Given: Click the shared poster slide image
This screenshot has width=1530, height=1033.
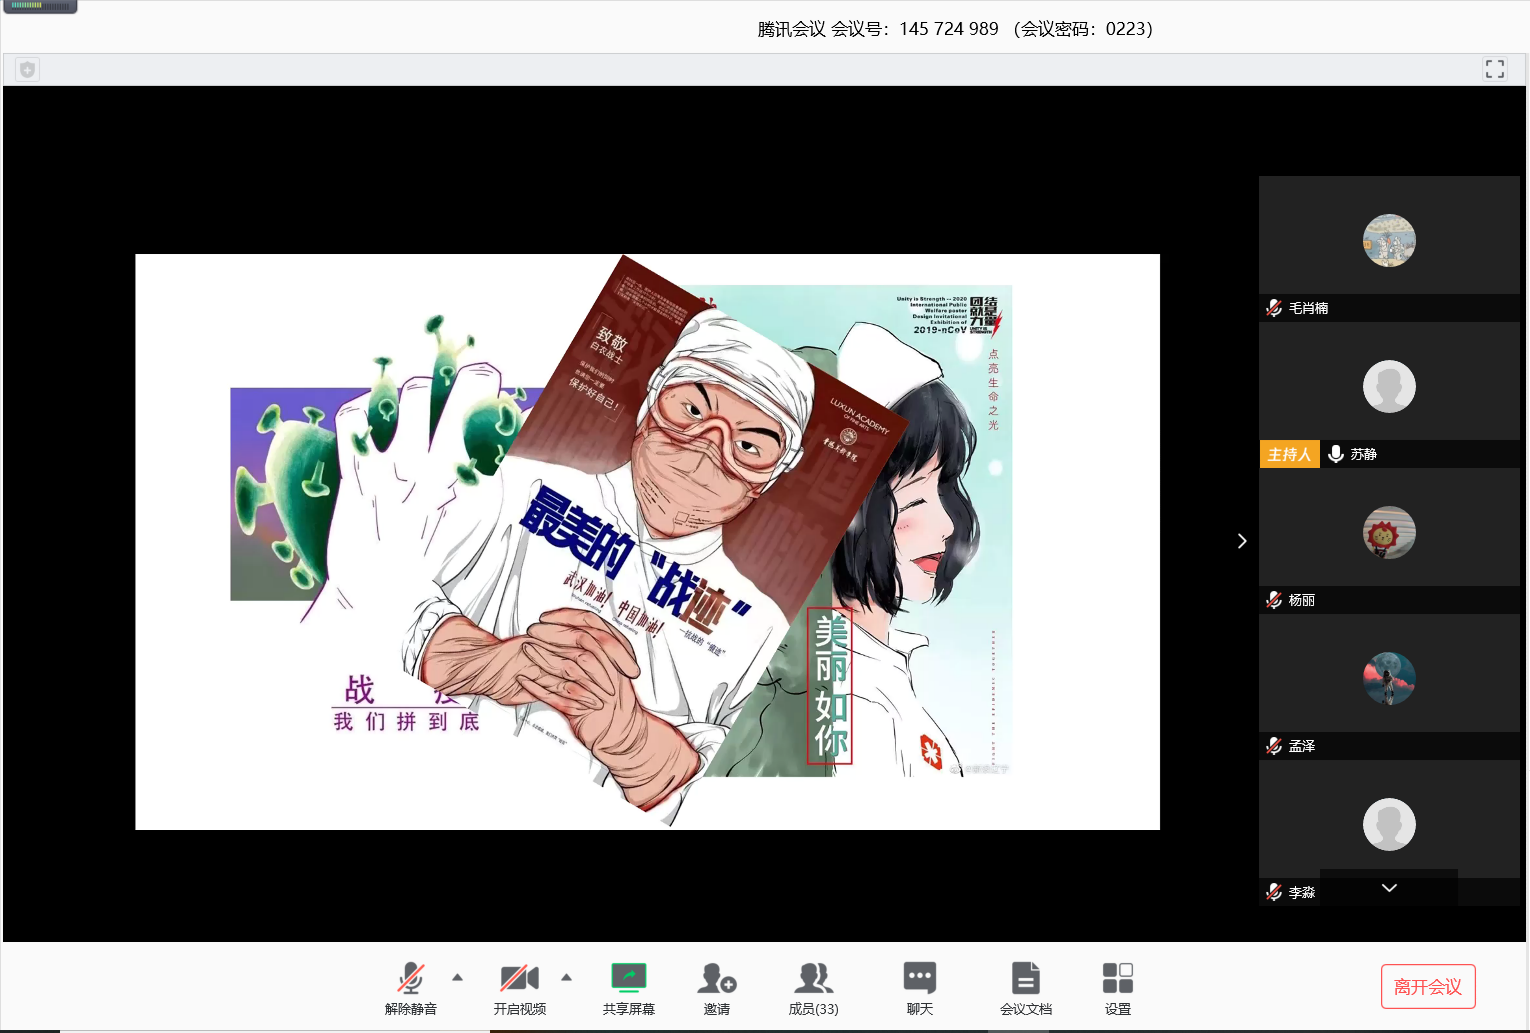Looking at the screenshot, I should click(647, 542).
